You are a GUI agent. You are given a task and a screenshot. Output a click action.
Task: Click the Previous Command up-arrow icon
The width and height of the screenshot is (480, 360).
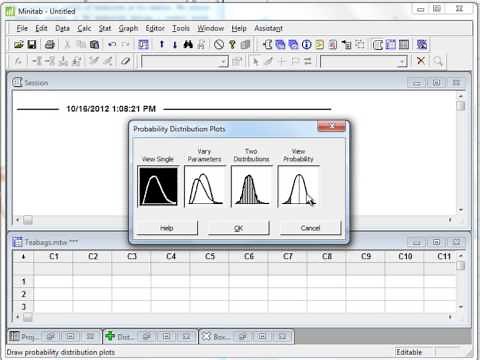[162, 44]
